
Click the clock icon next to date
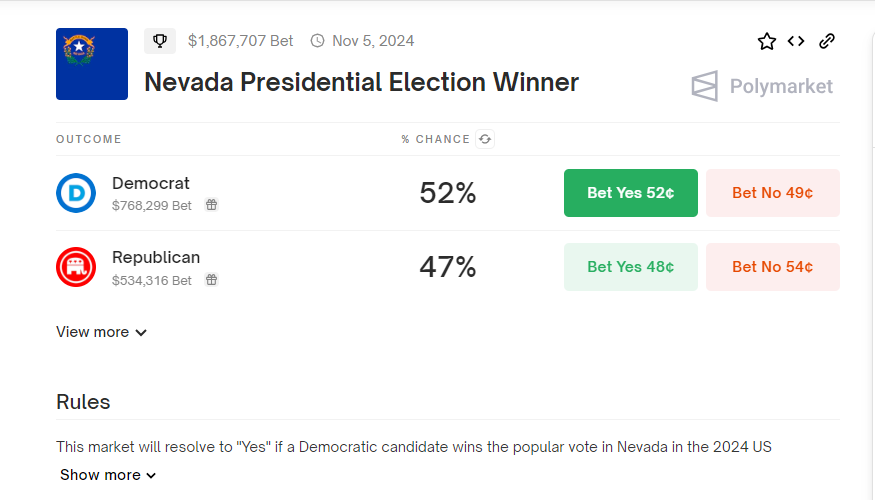tap(318, 41)
